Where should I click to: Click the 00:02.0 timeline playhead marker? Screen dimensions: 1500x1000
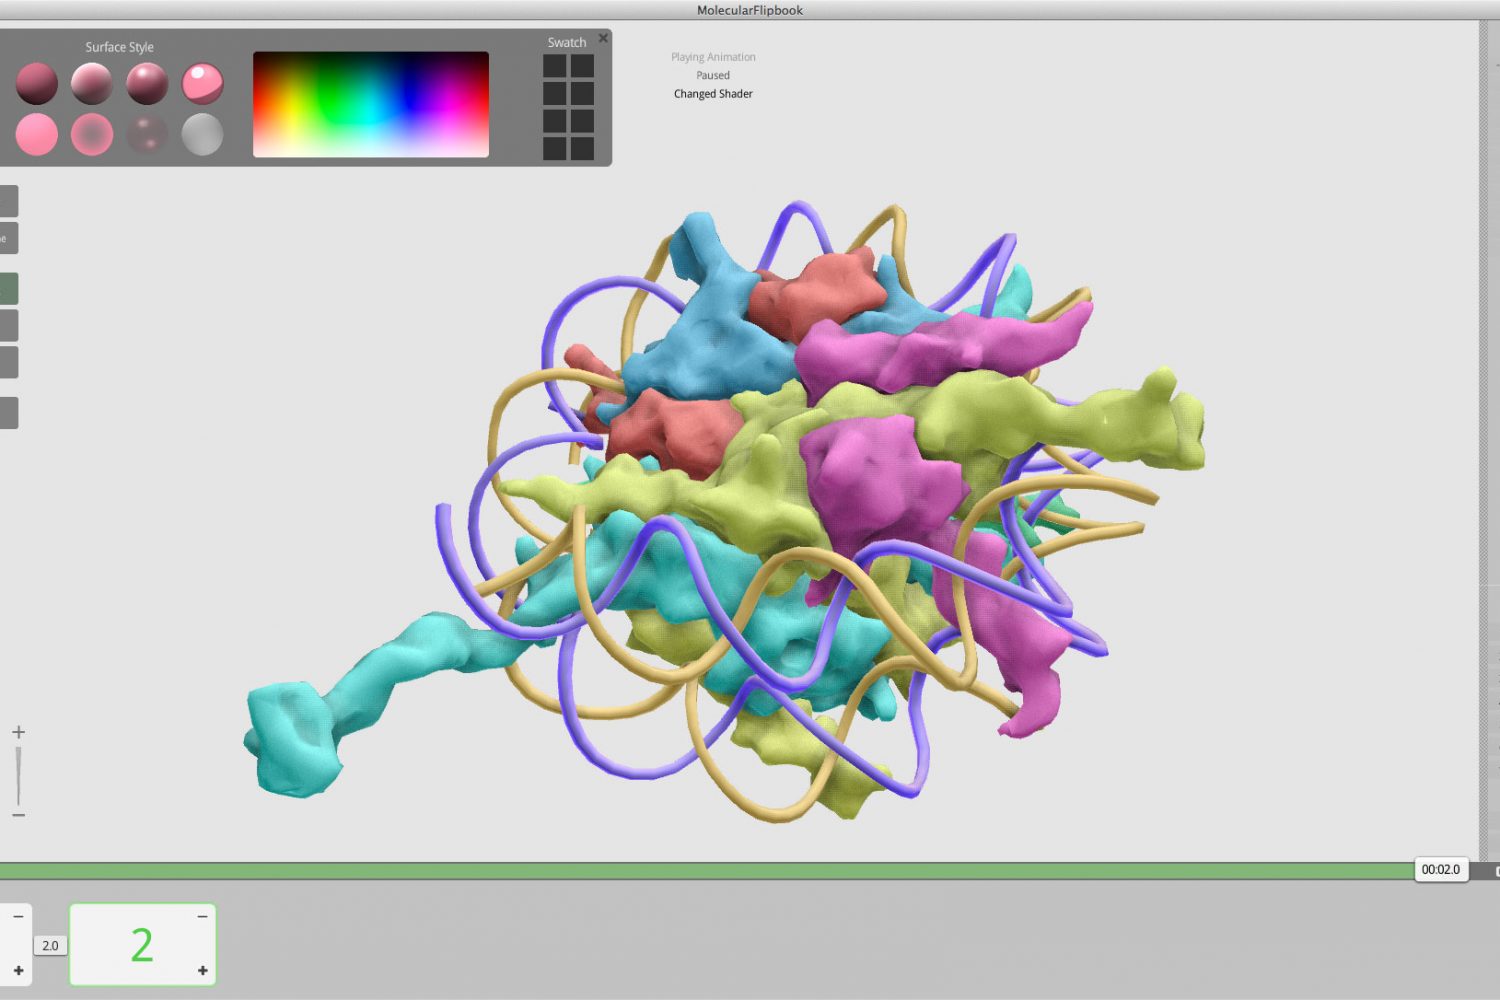pos(1440,869)
